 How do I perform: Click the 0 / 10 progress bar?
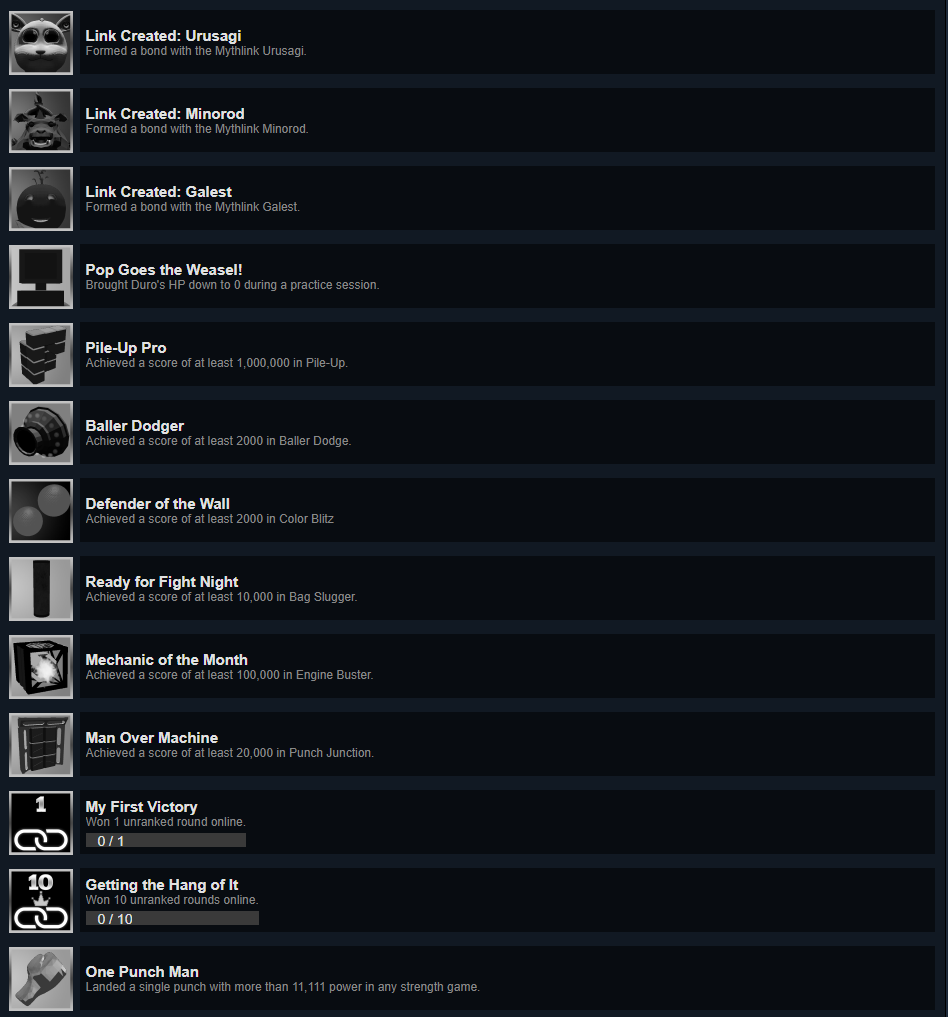[172, 918]
